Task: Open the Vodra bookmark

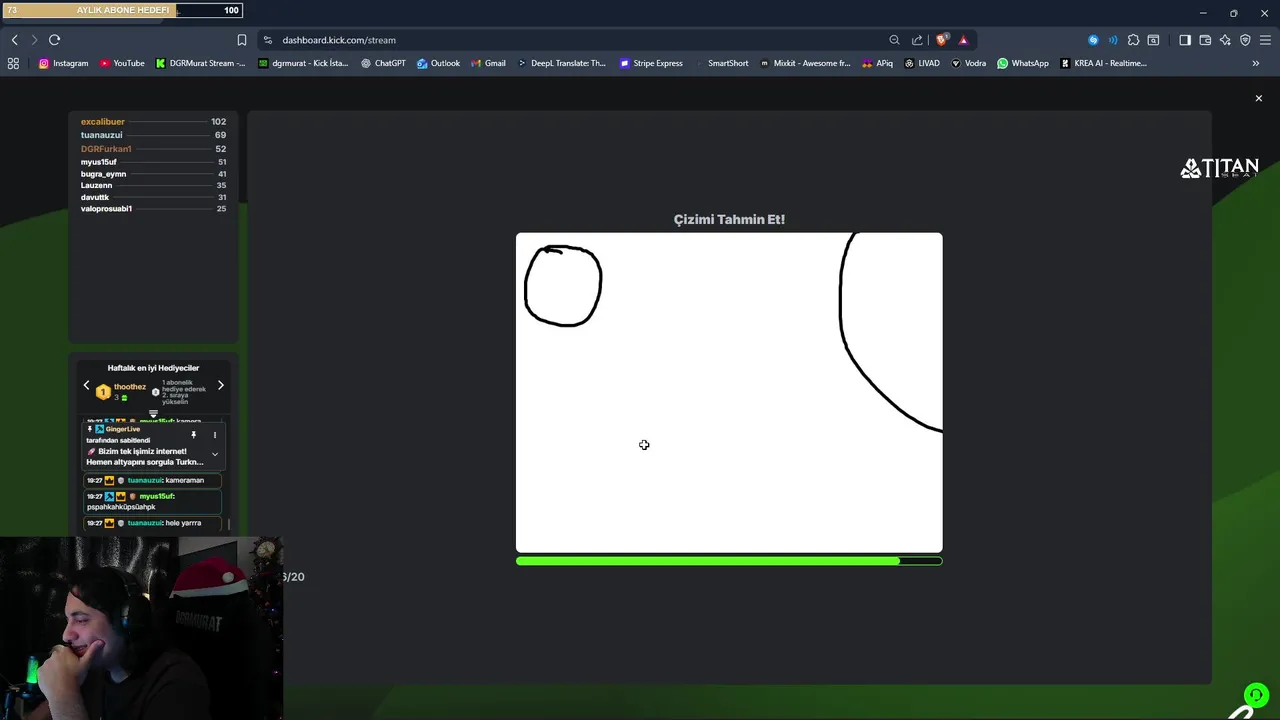Action: [968, 63]
